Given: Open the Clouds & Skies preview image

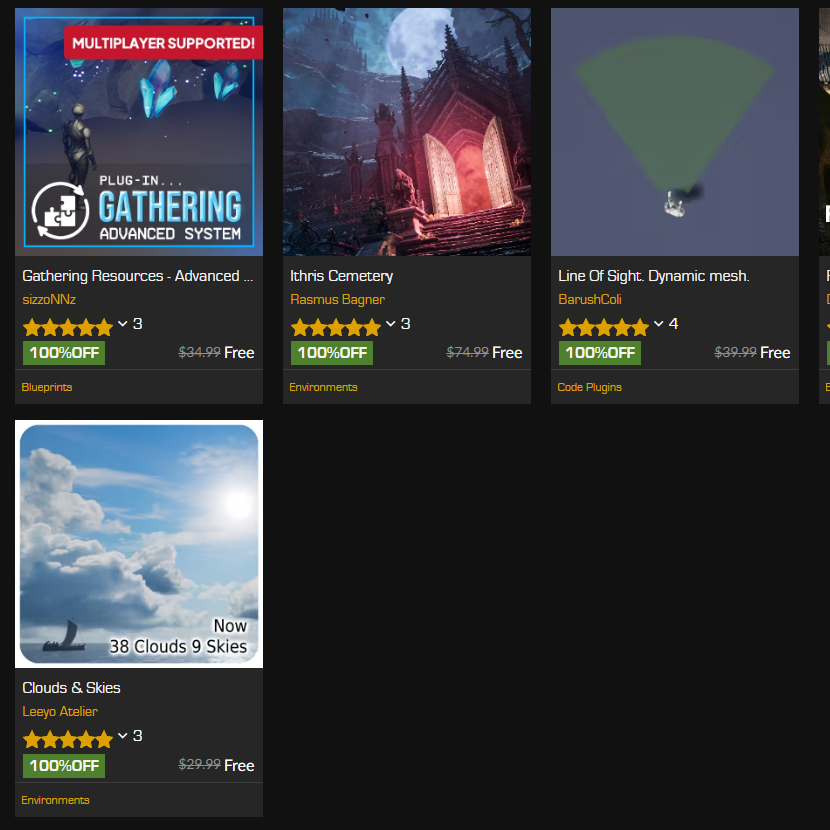Looking at the screenshot, I should pos(139,544).
